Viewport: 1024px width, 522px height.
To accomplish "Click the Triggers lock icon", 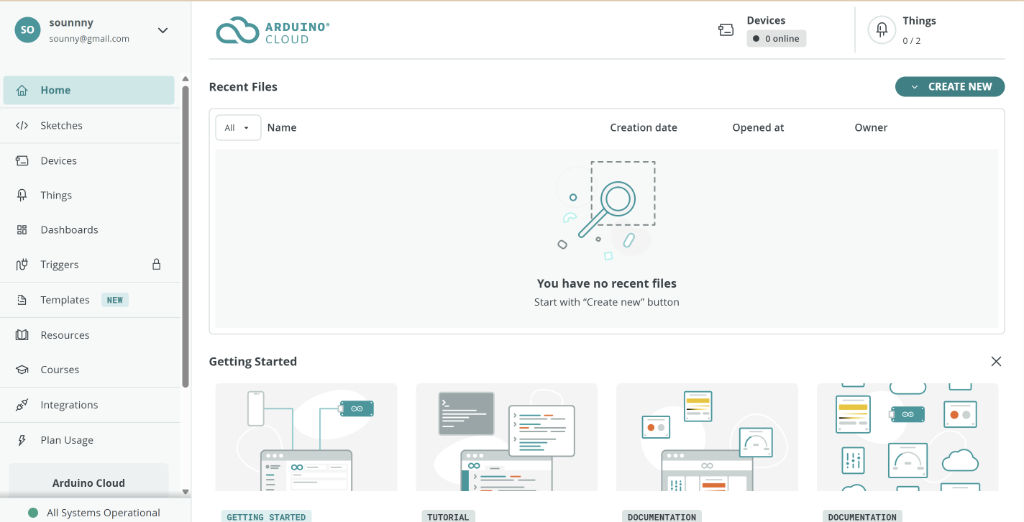I will click(x=156, y=265).
